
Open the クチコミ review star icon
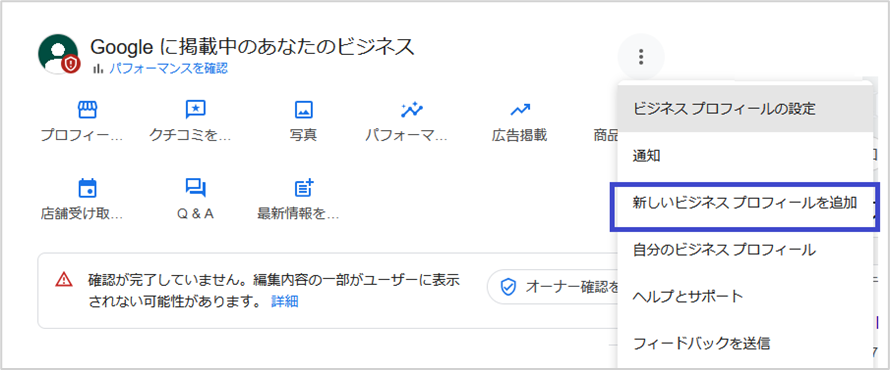[195, 110]
